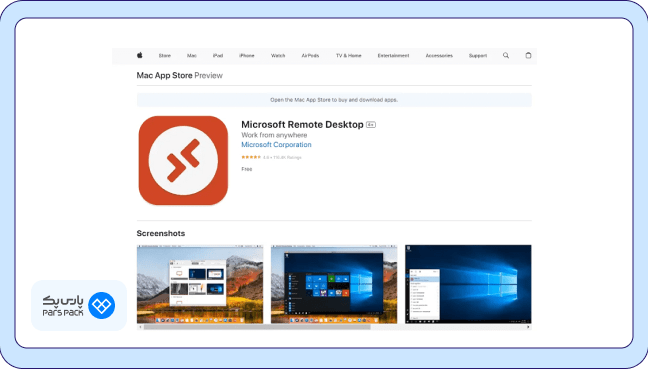
Task: Open the iPad menu item
Action: click(218, 55)
